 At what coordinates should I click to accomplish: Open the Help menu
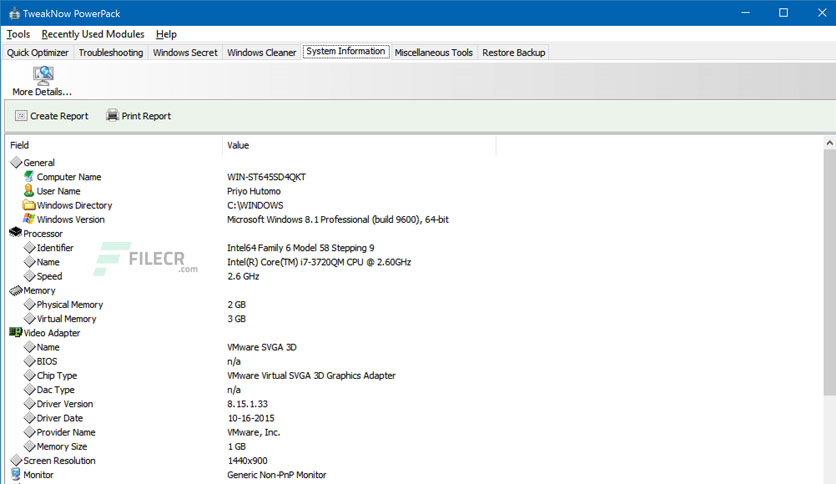click(x=166, y=34)
